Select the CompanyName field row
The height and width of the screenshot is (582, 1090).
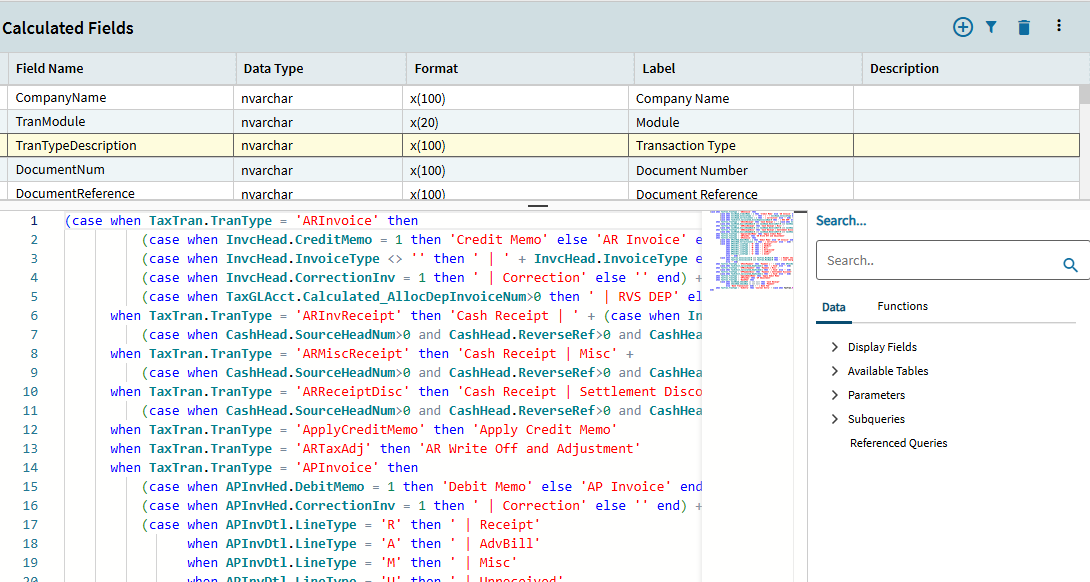tap(61, 98)
